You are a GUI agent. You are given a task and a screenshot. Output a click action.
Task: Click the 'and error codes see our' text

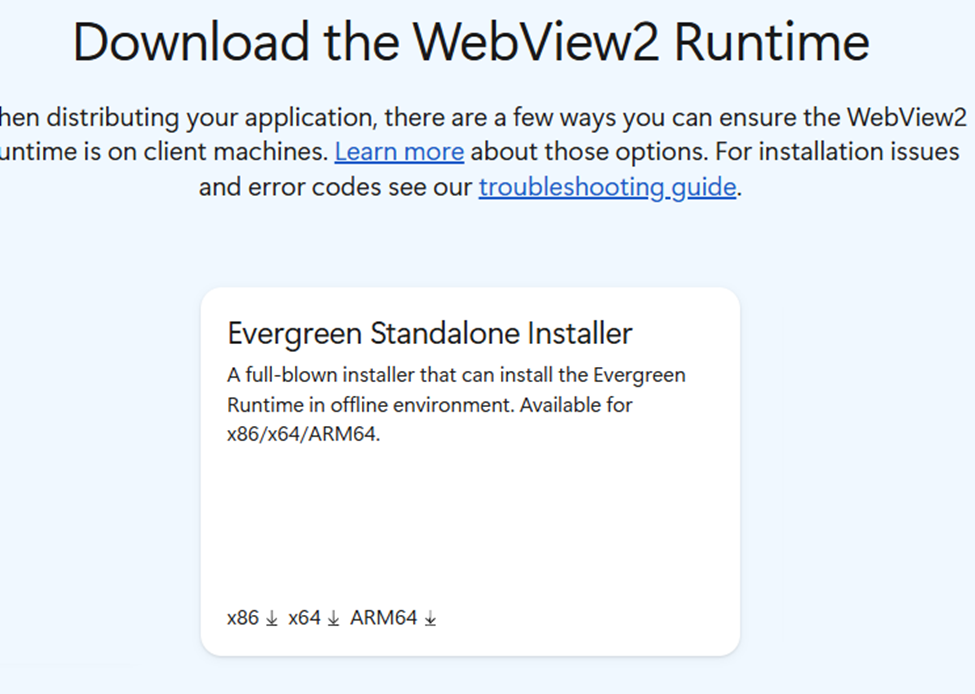point(336,187)
